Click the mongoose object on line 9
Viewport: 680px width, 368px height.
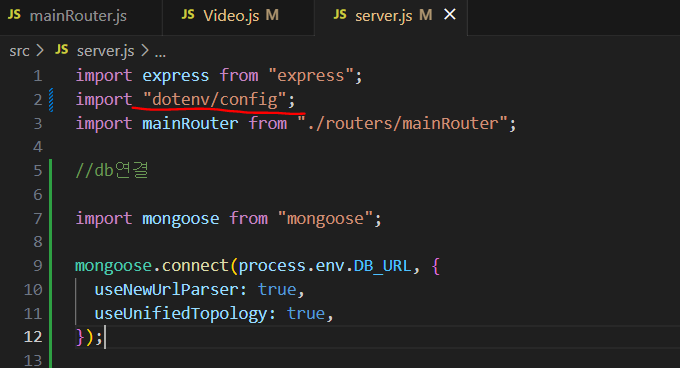coord(113,266)
